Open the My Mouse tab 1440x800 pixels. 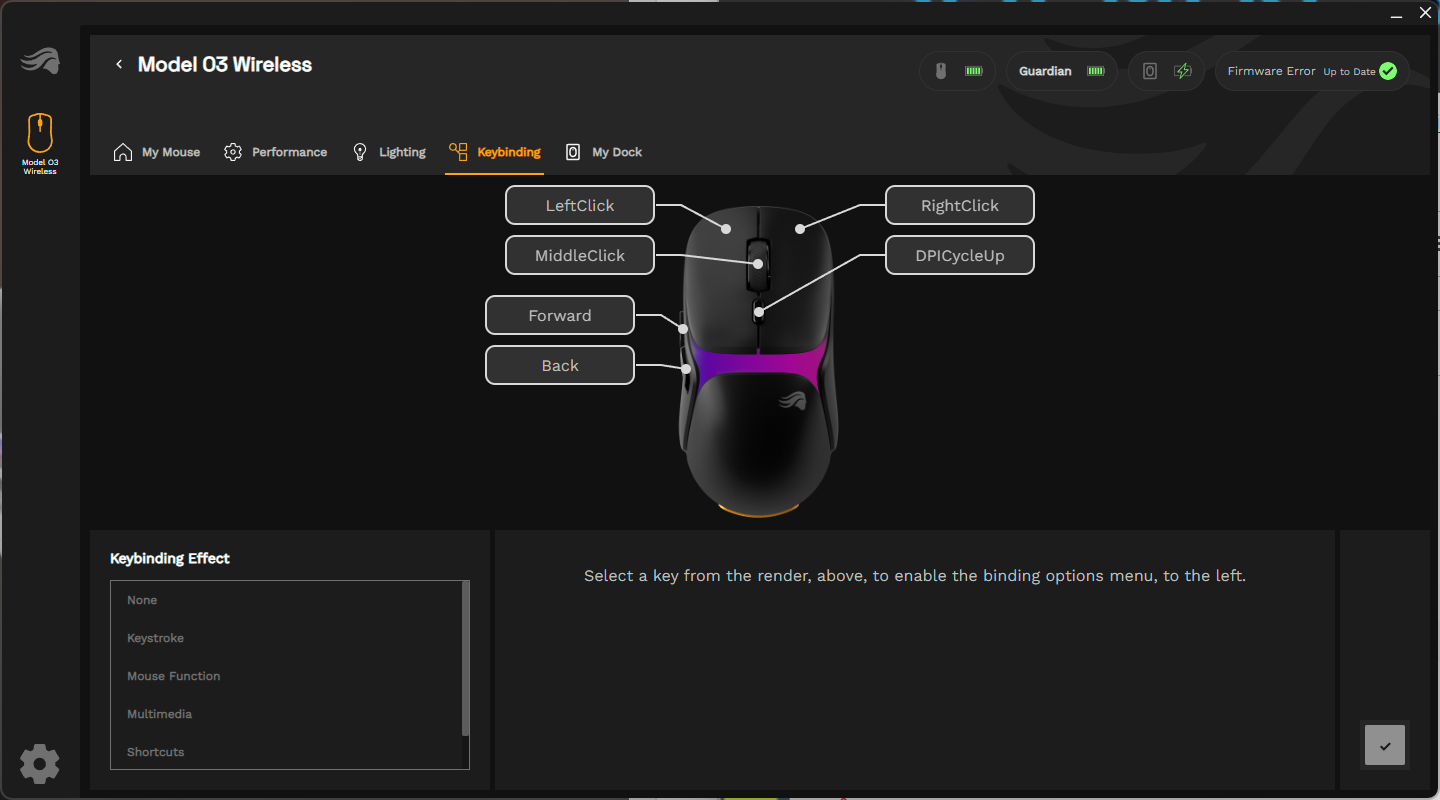[157, 152]
